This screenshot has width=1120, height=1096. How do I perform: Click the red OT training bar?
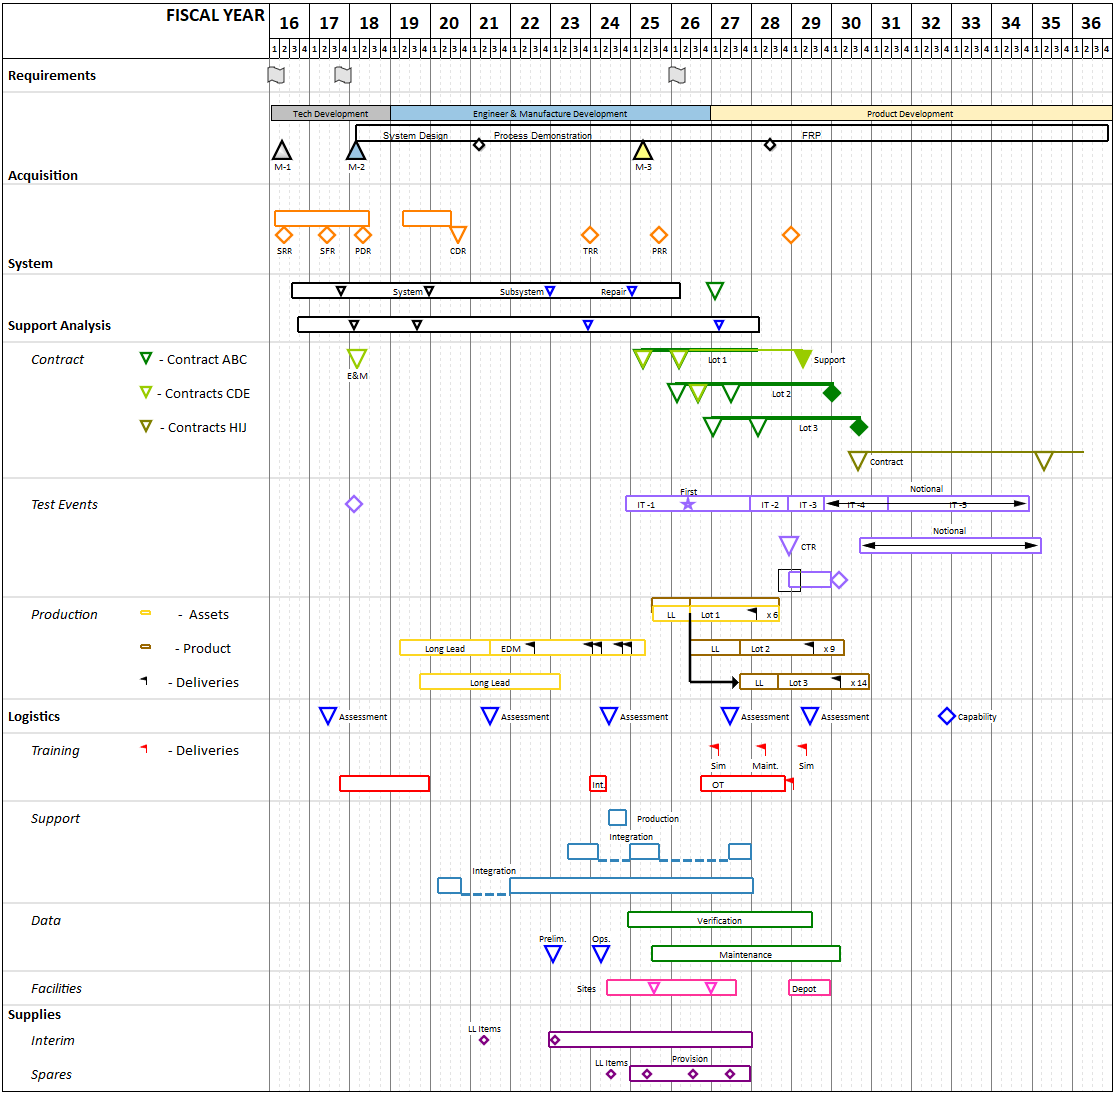[742, 784]
